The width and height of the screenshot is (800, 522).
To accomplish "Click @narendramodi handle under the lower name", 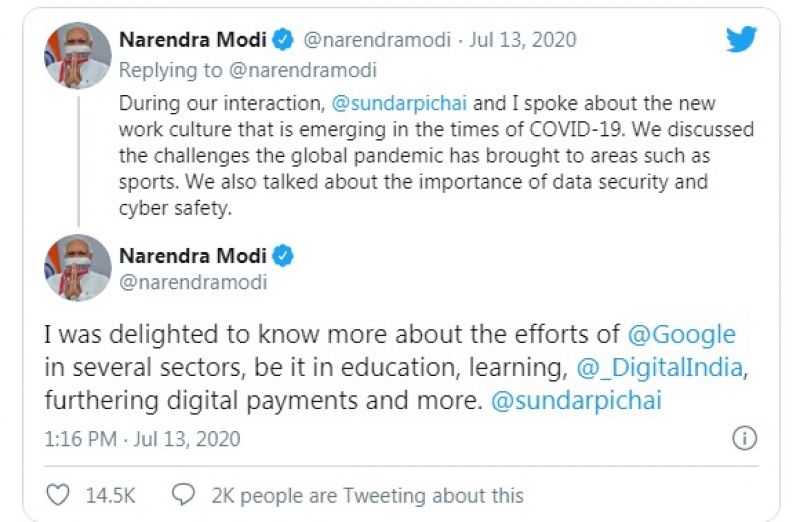I will click(x=192, y=283).
